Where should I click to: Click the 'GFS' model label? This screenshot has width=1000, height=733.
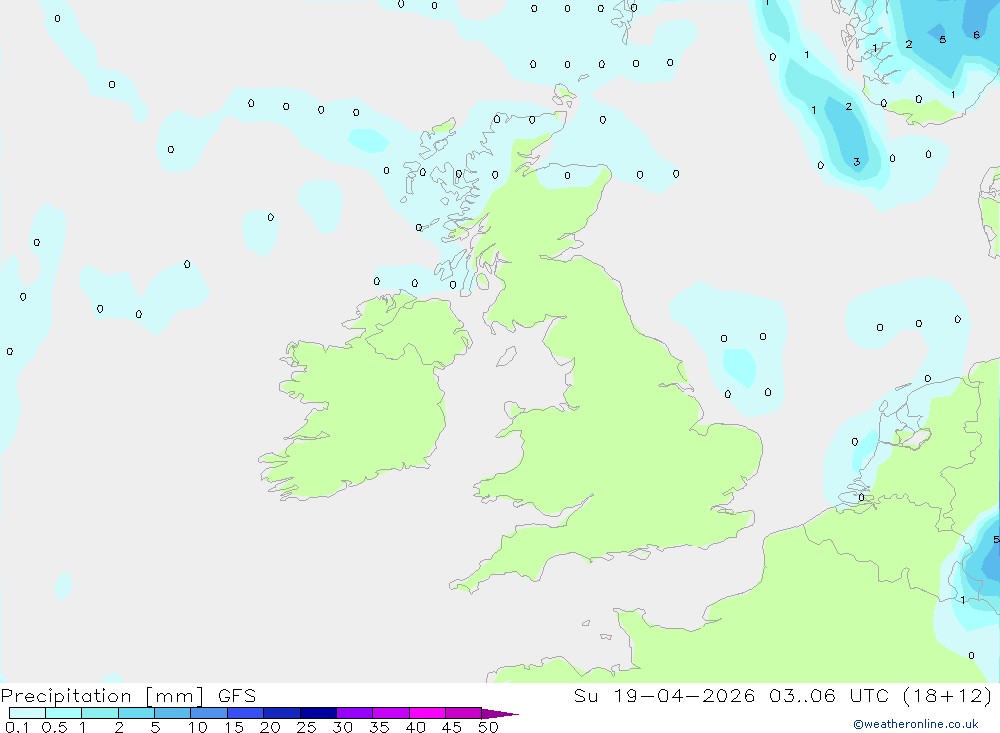(x=237, y=696)
